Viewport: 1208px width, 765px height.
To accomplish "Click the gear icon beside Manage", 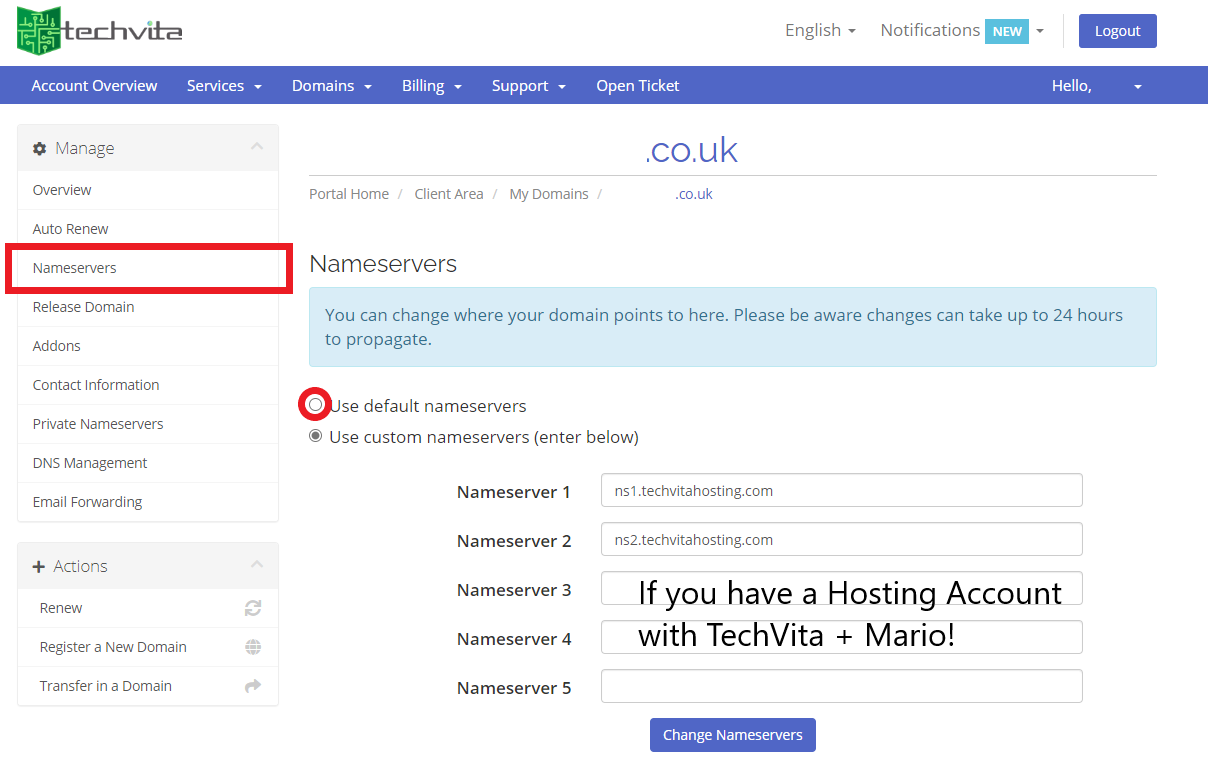I will click(39, 147).
